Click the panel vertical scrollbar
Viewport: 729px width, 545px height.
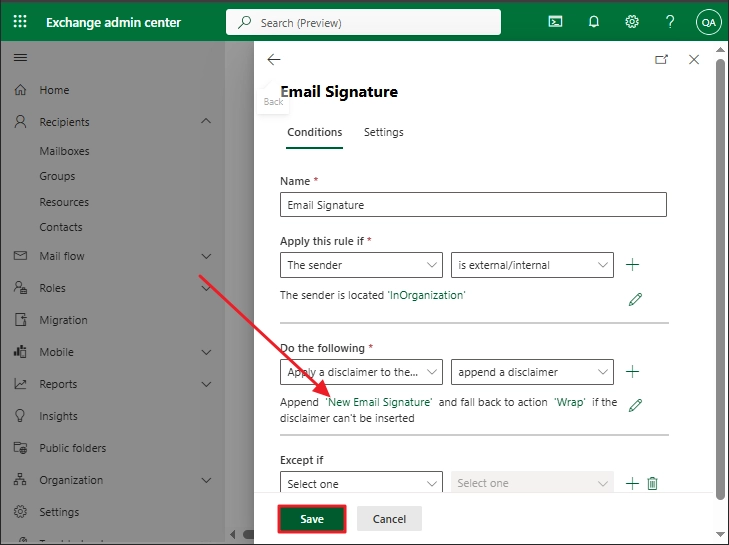720,279
